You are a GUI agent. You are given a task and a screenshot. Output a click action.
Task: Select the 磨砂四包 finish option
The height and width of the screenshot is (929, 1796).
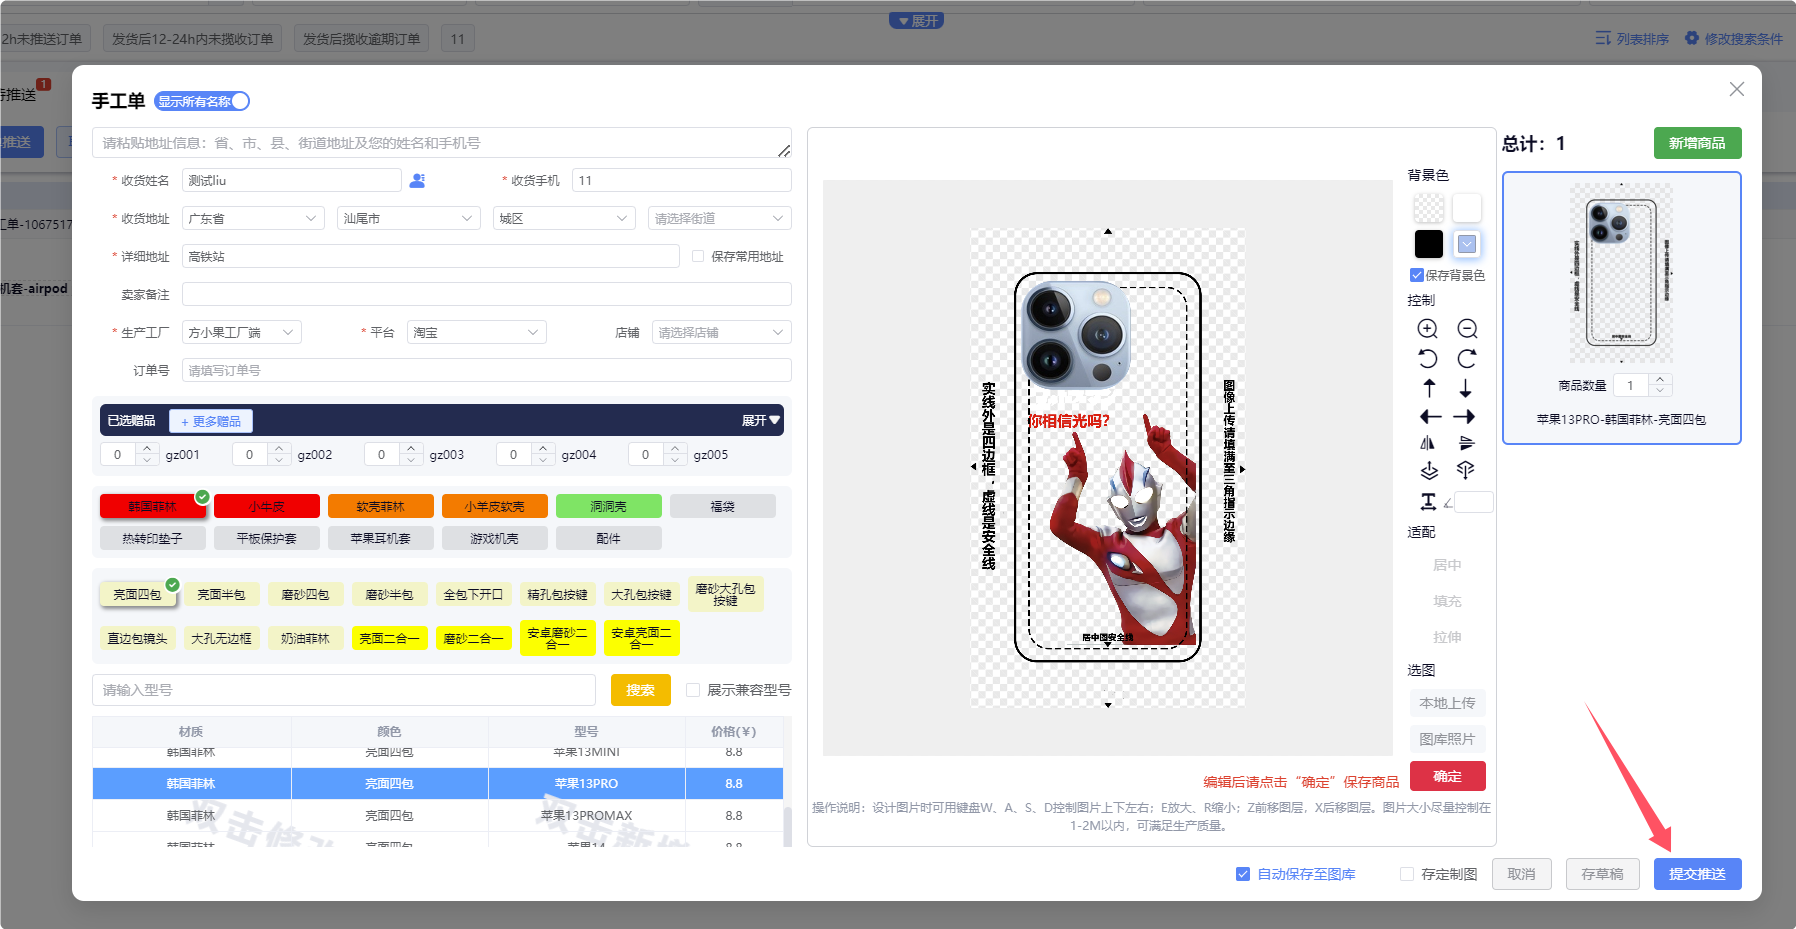(305, 594)
